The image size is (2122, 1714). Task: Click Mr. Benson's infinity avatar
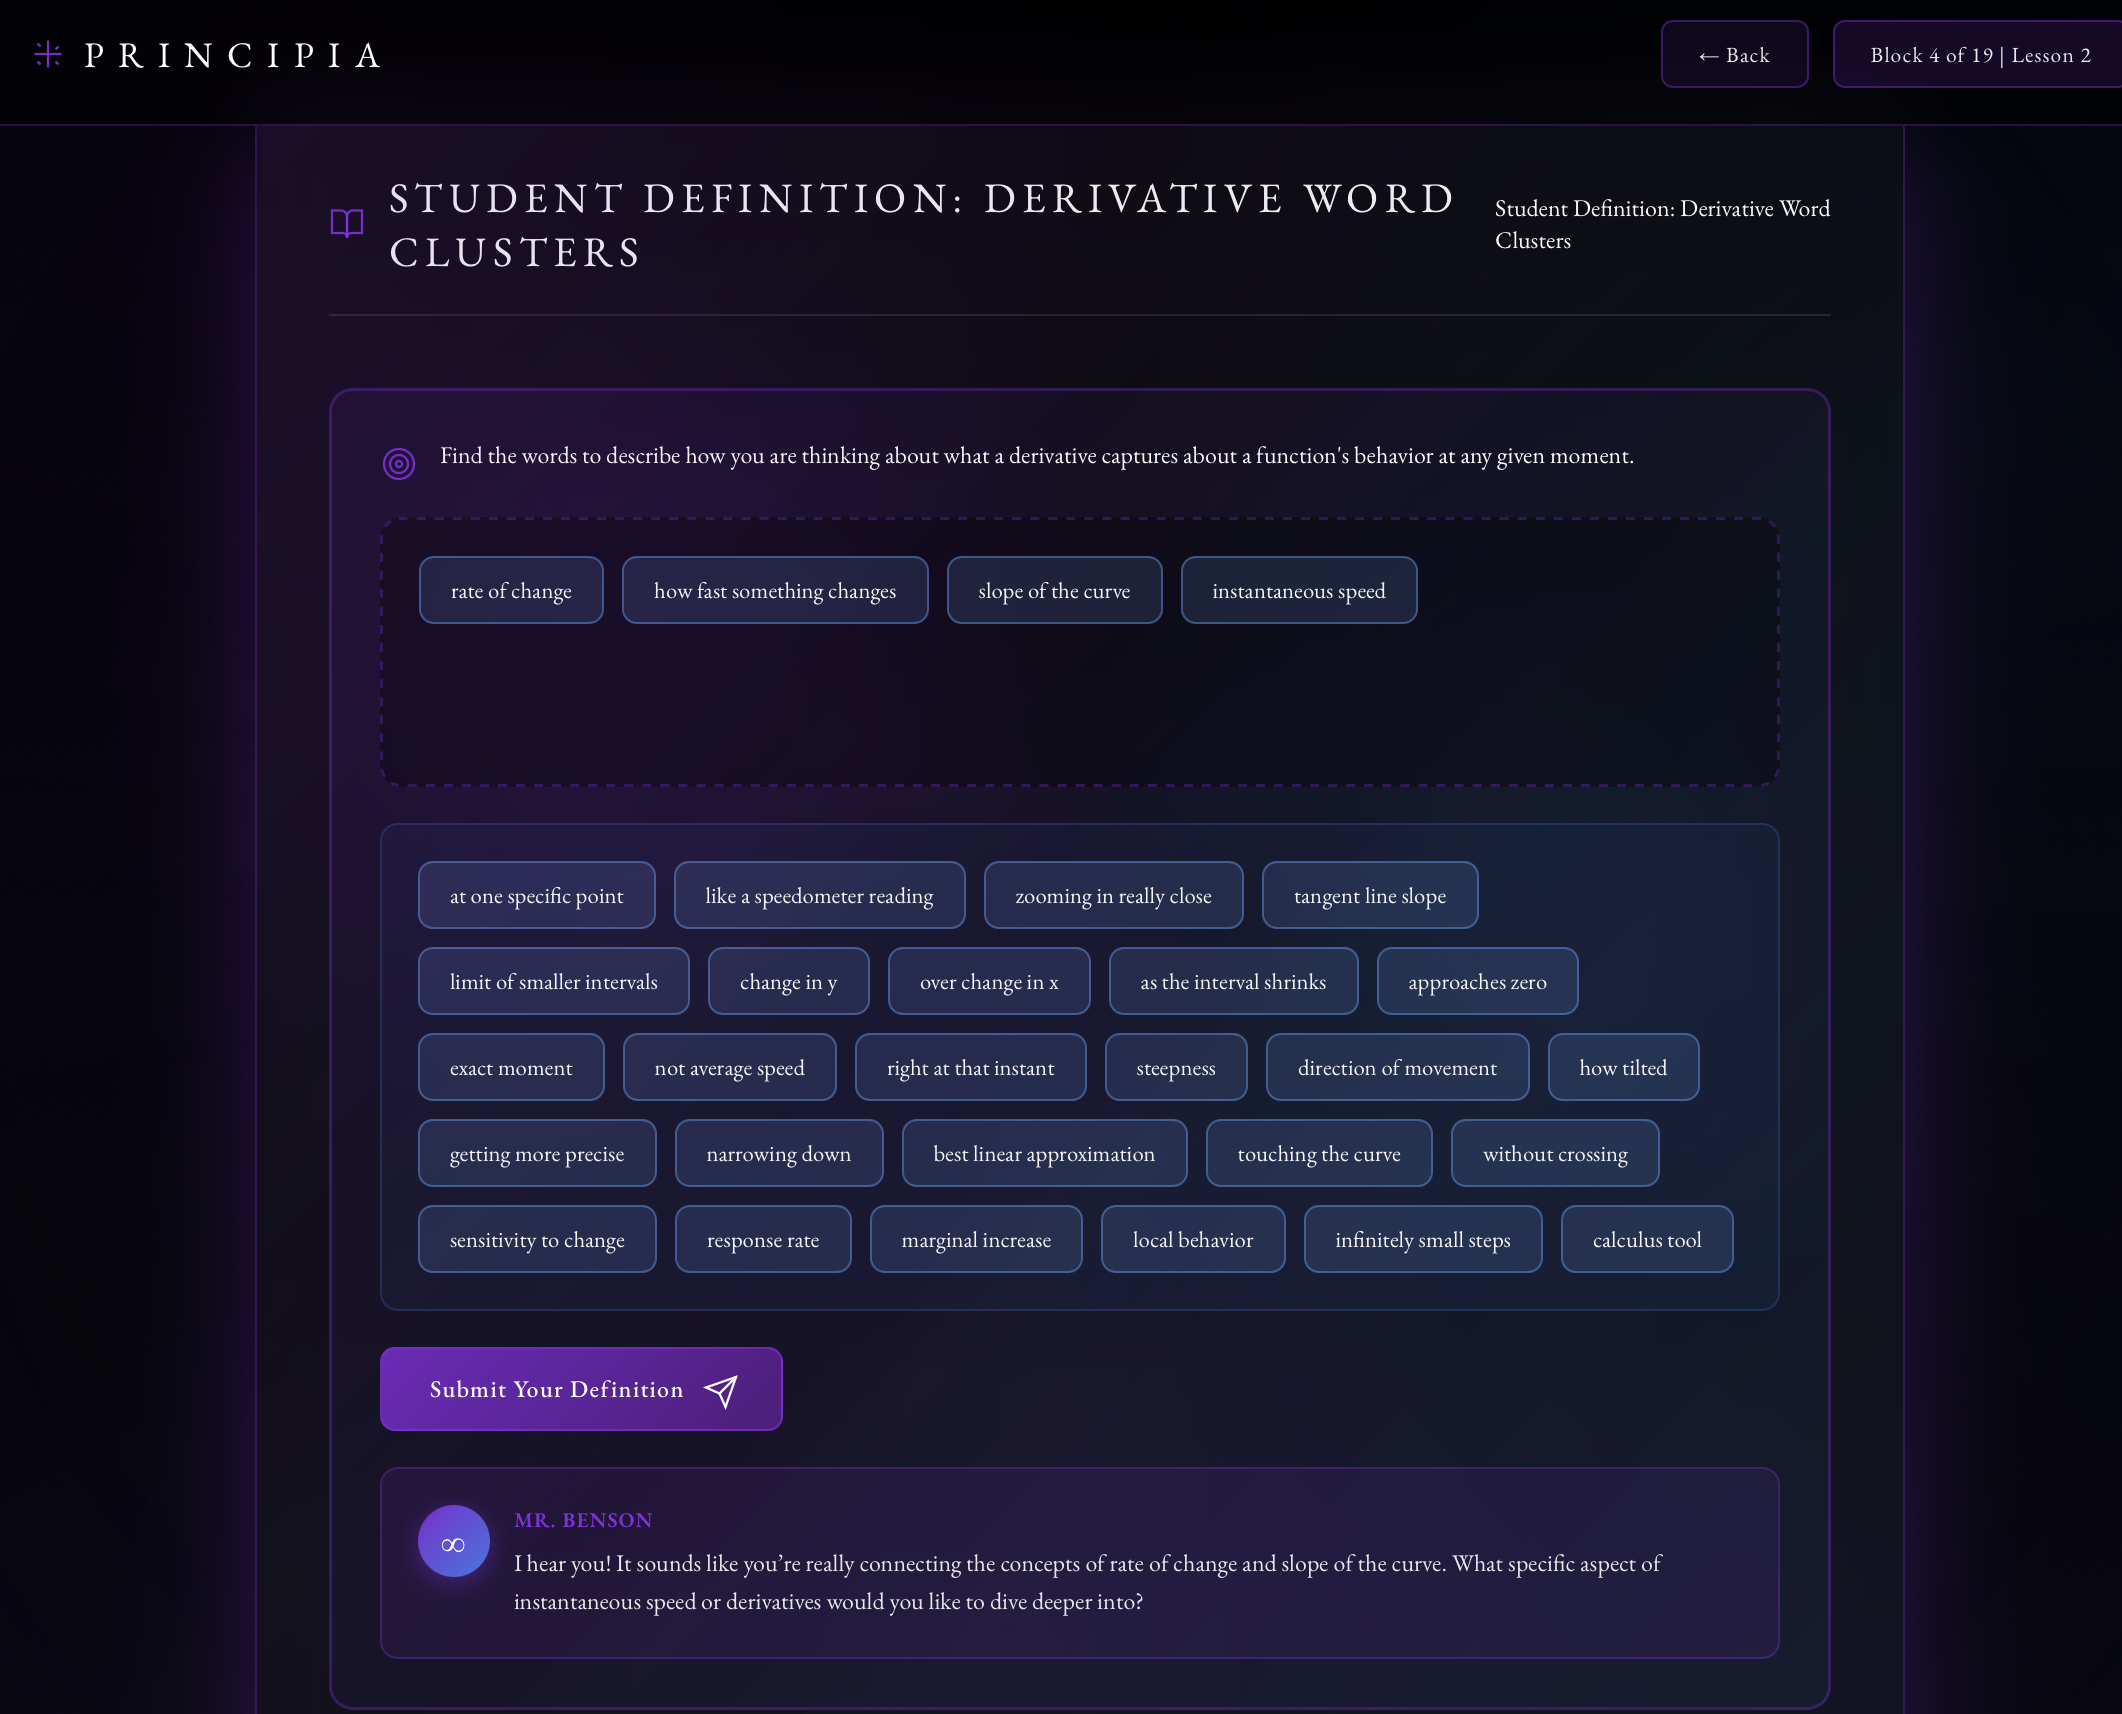coord(453,1542)
